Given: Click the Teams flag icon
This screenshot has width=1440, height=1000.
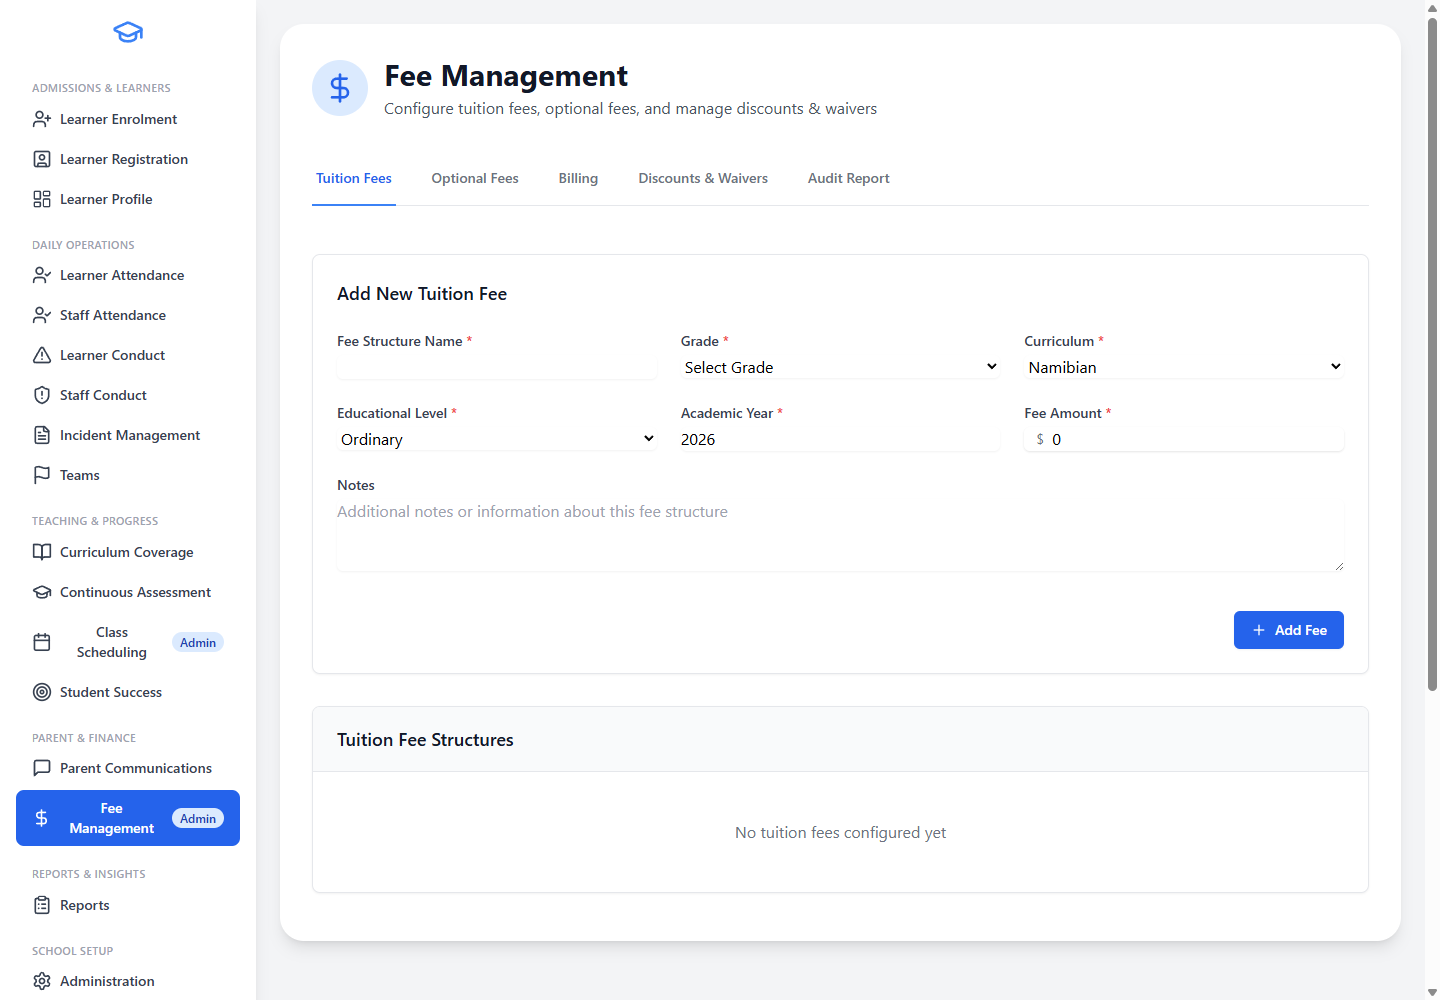Looking at the screenshot, I should click(42, 475).
